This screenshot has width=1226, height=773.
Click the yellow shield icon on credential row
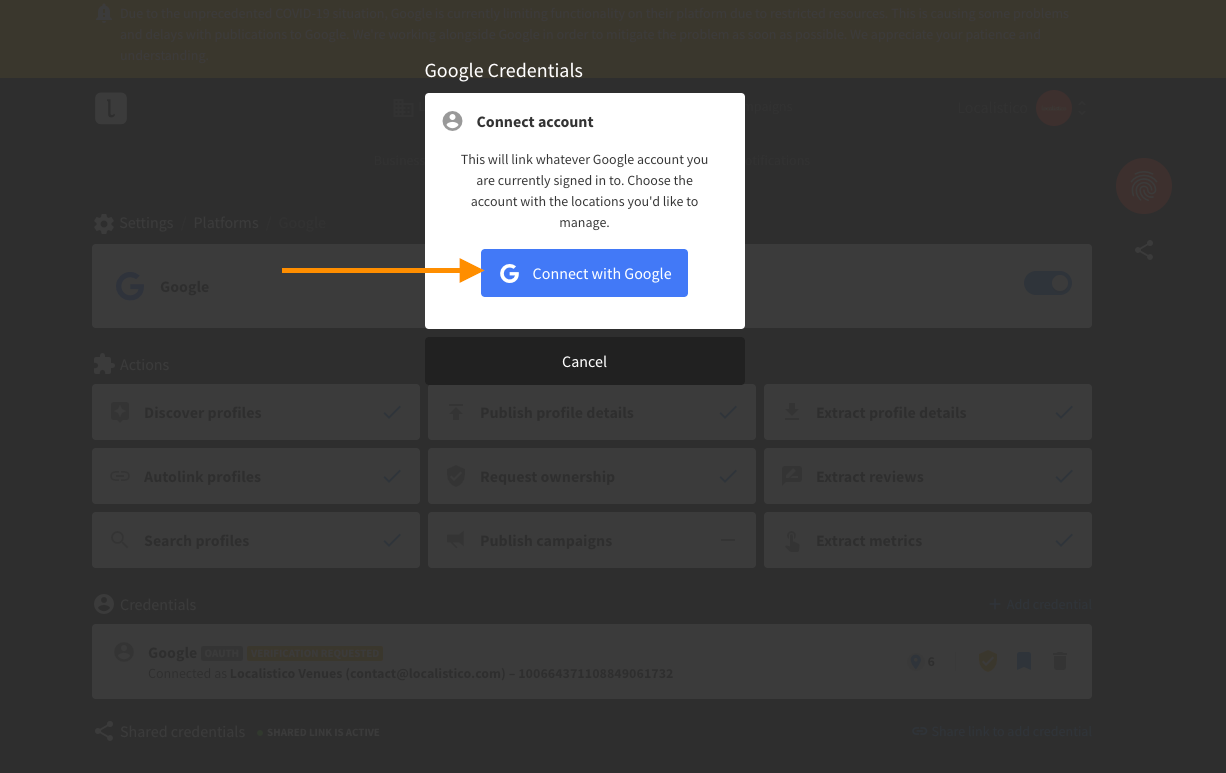coord(988,661)
